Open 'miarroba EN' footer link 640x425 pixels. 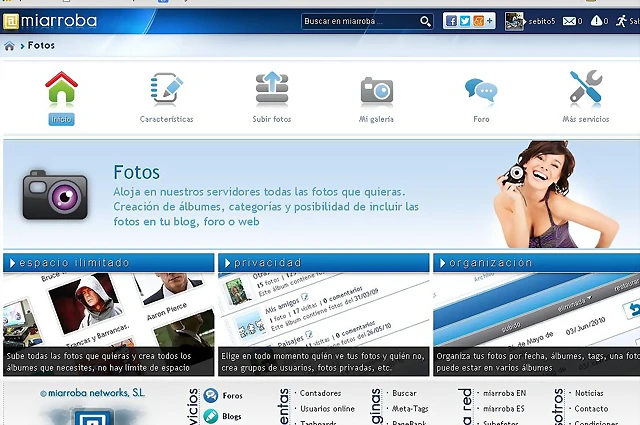coord(505,393)
